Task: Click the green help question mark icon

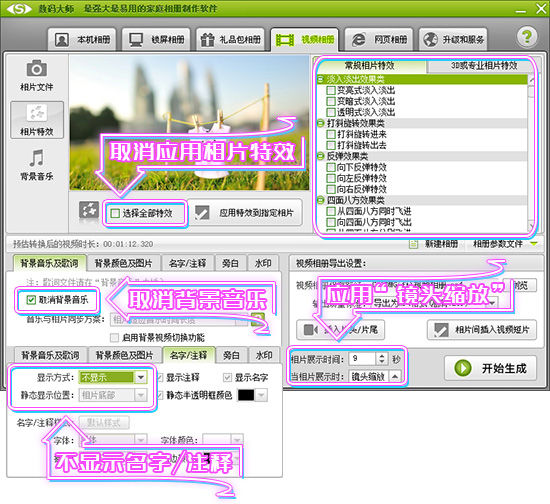Action: click(526, 37)
